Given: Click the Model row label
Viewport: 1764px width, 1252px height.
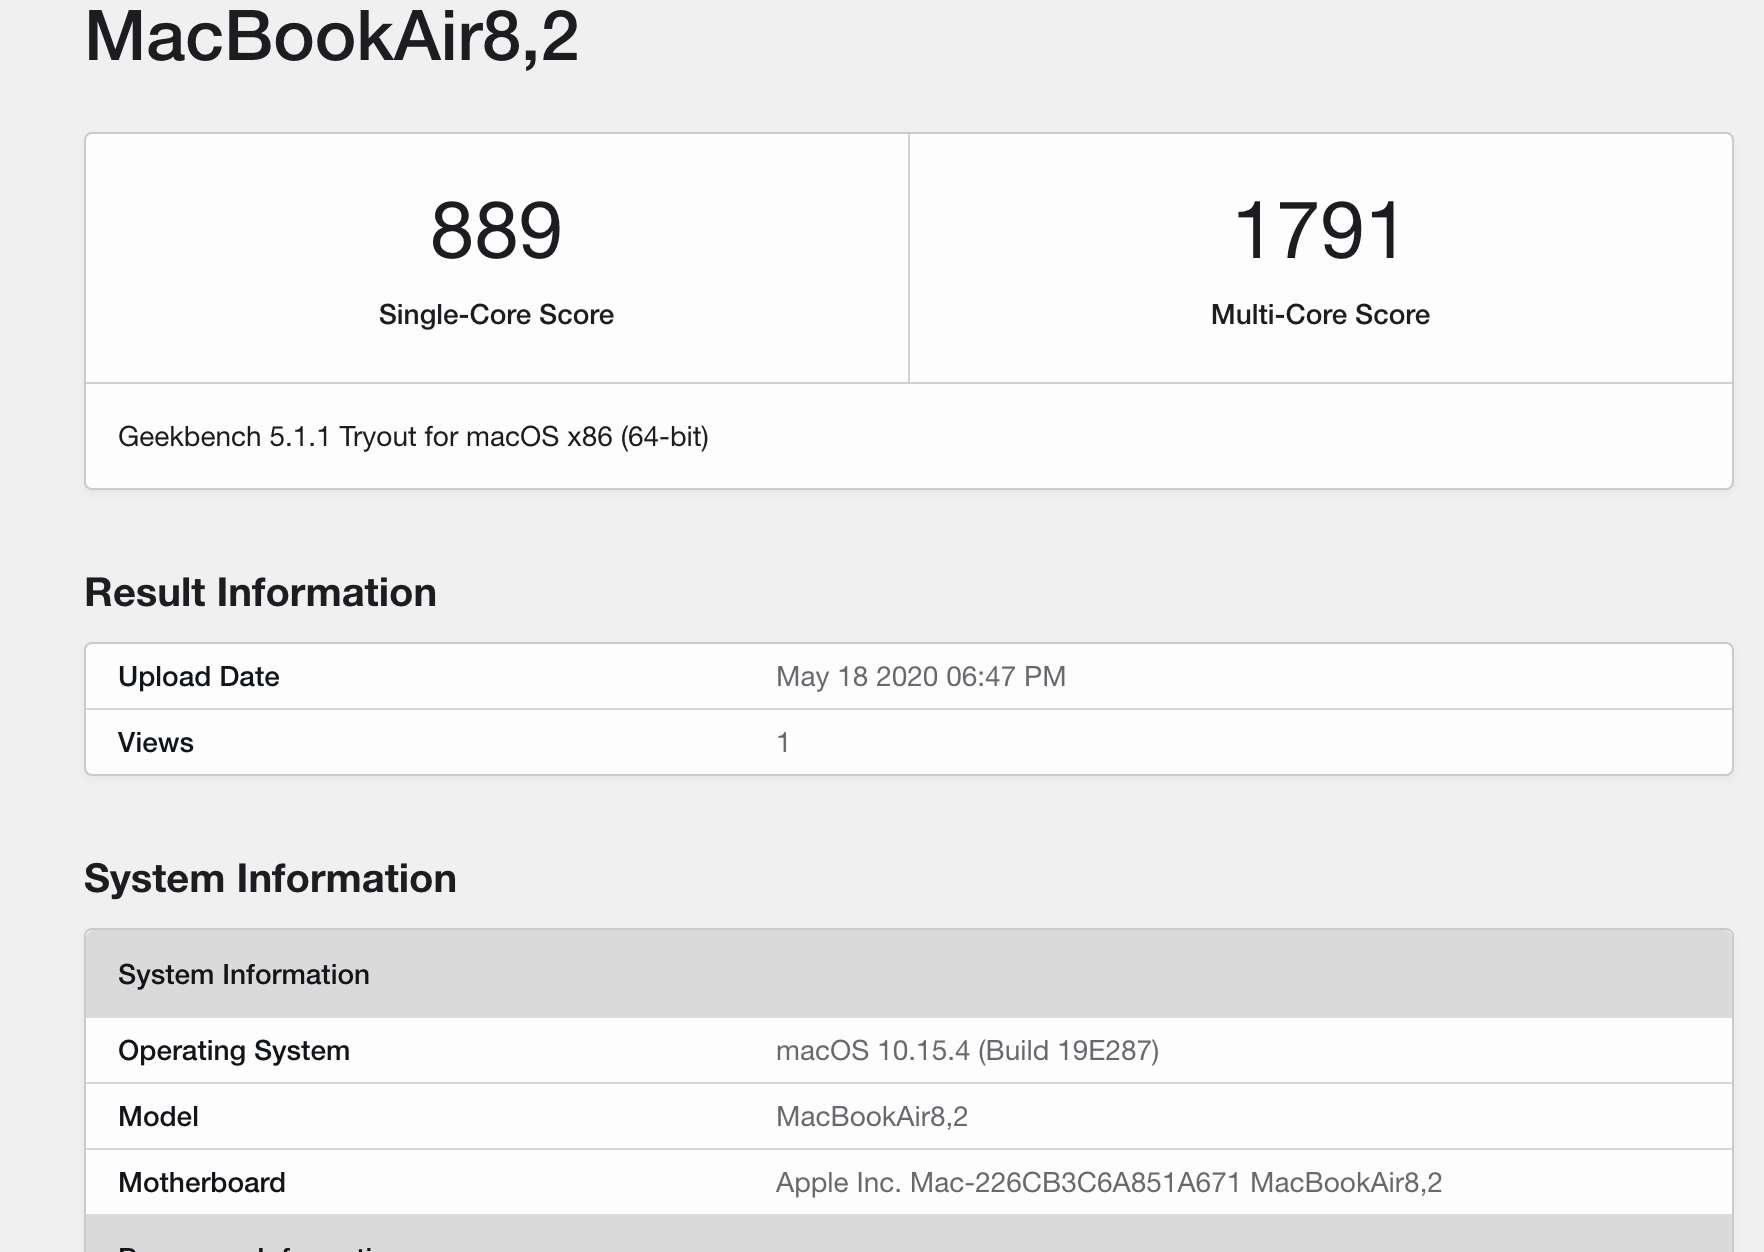Looking at the screenshot, I should (158, 1117).
